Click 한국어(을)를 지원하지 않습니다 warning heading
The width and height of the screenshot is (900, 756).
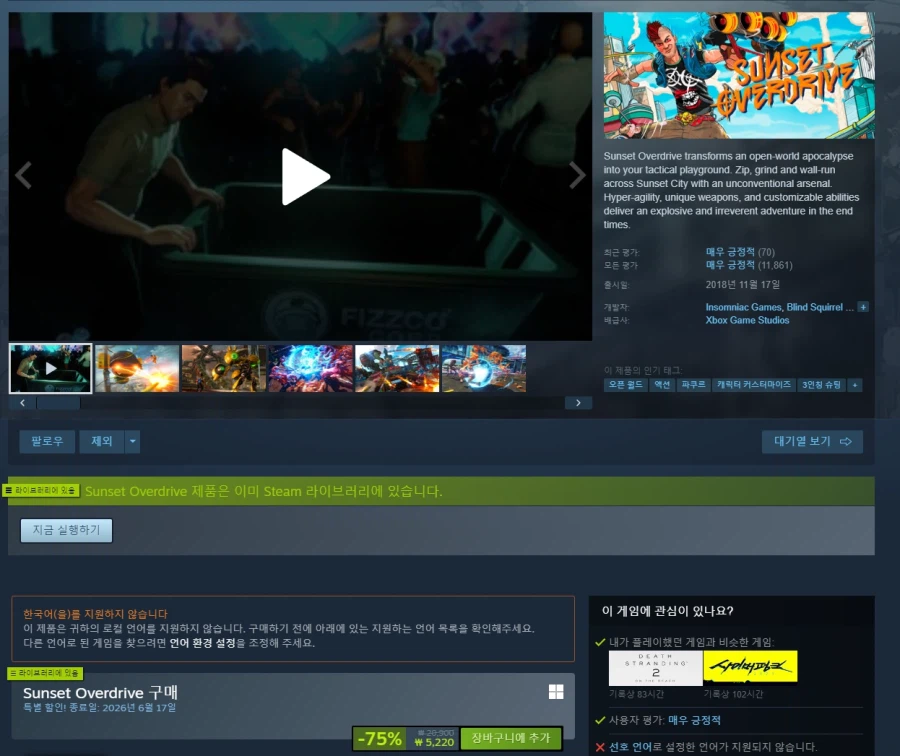pos(95,614)
